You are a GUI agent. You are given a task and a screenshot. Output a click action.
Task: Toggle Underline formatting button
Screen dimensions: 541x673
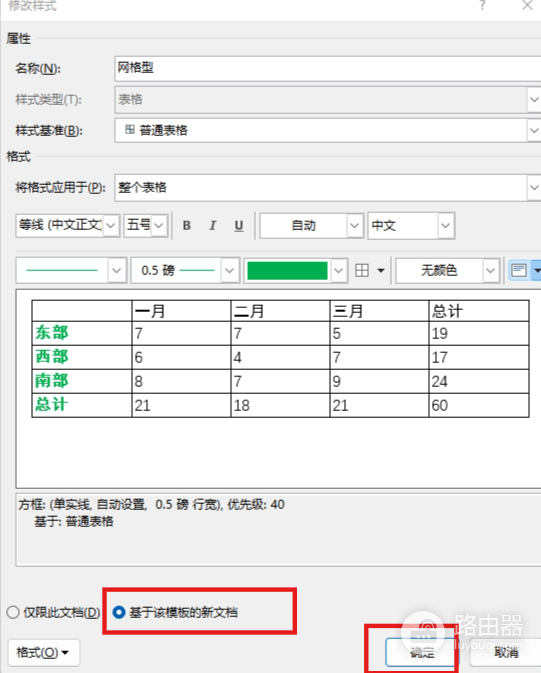[x=239, y=226]
